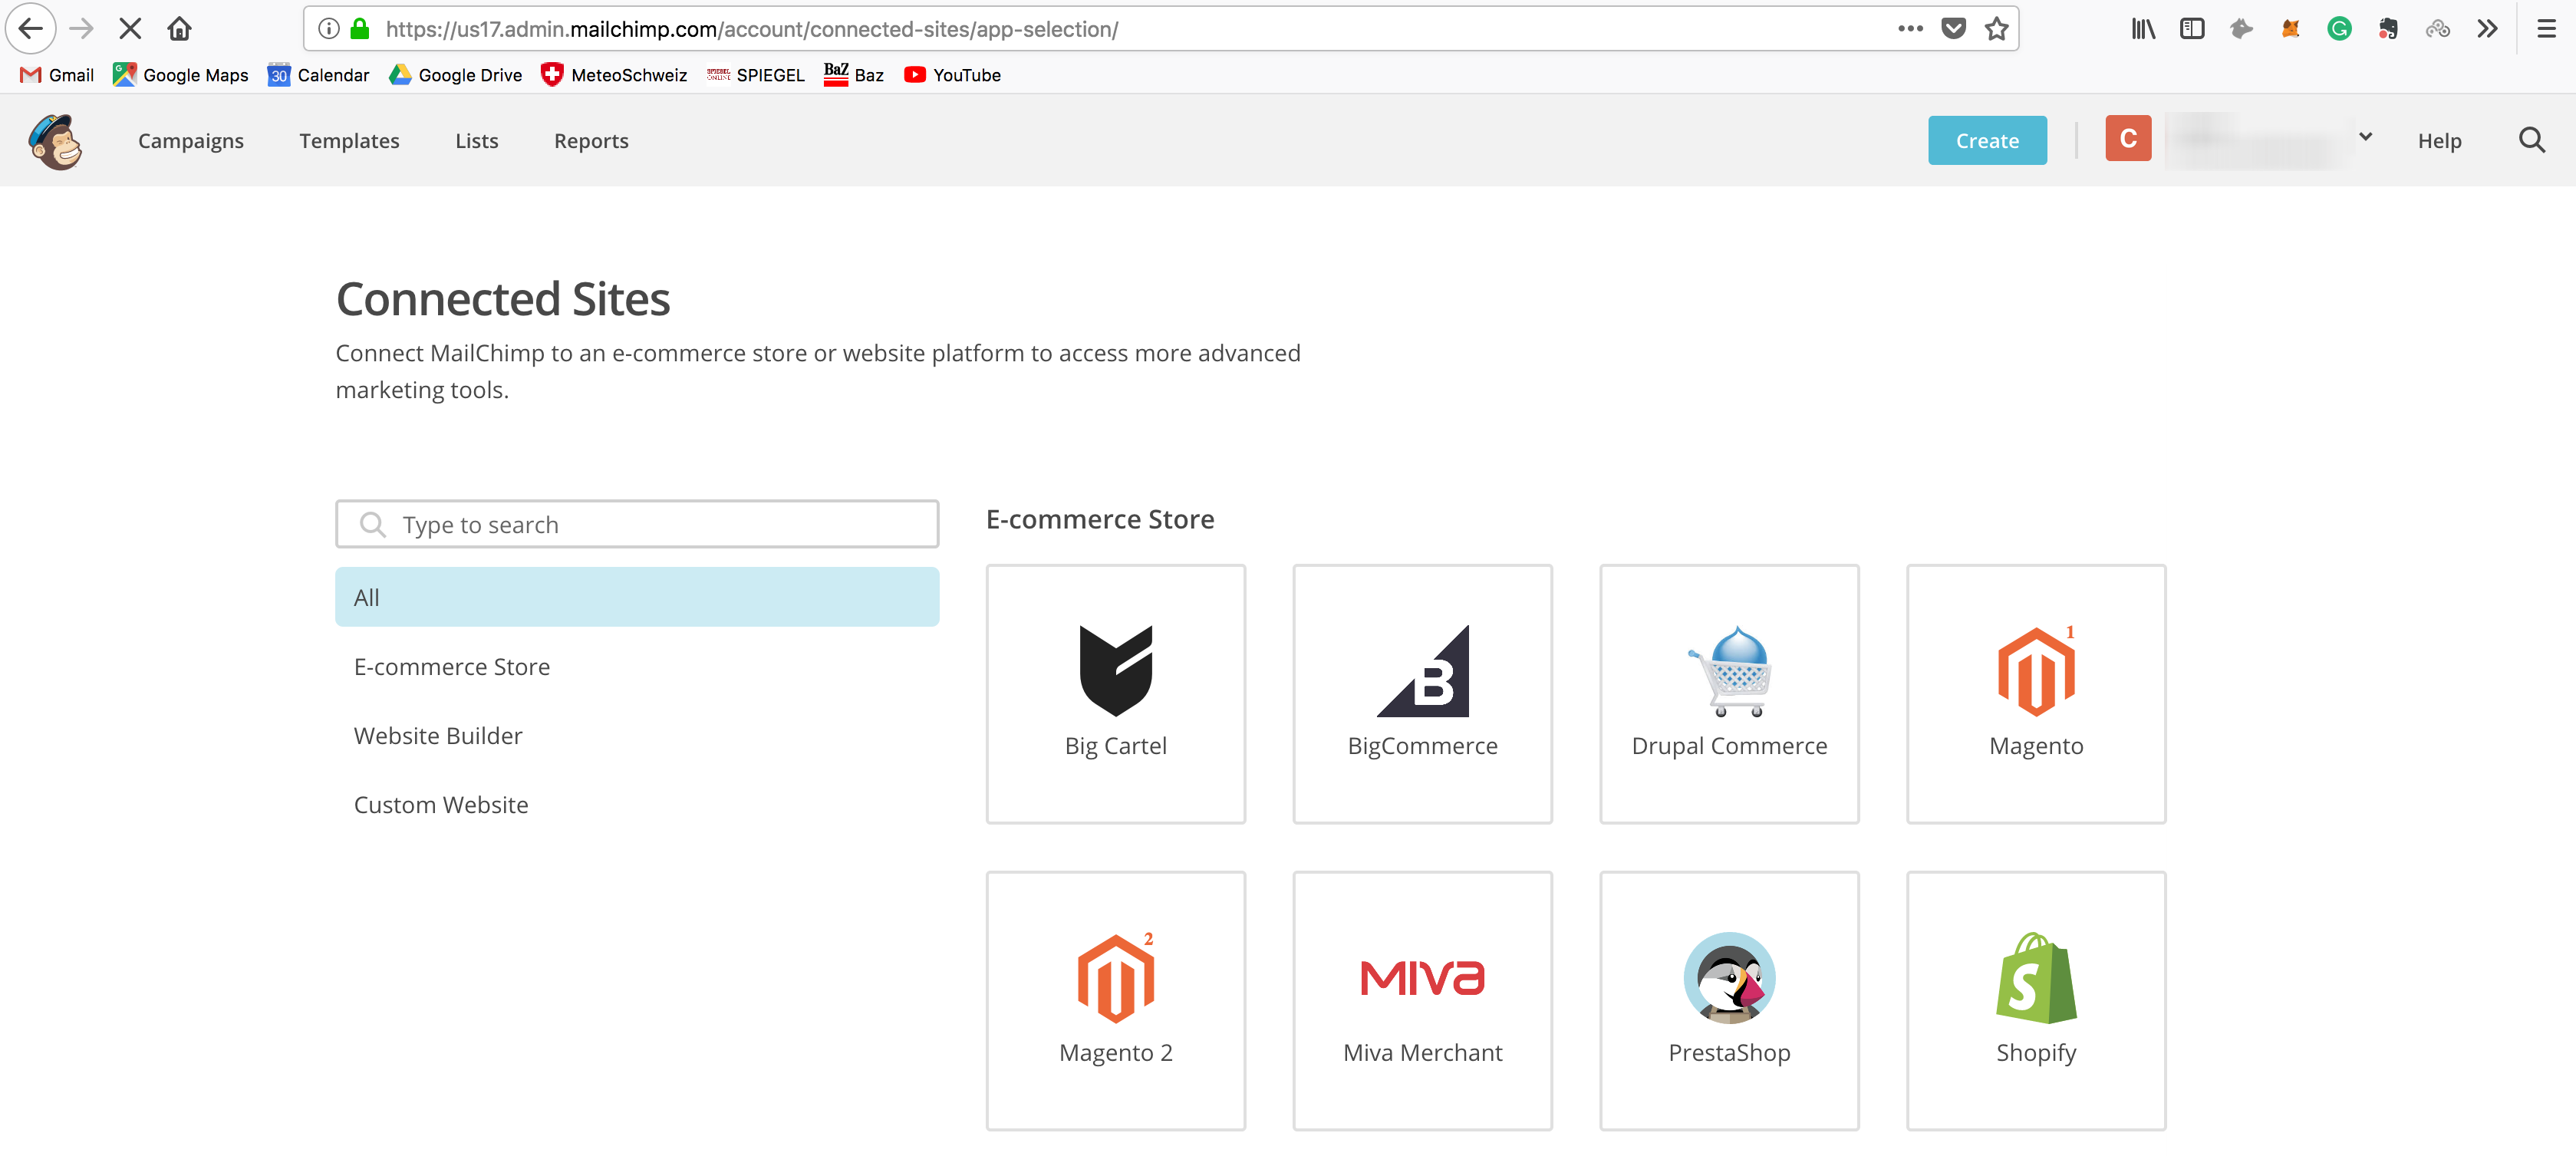Click the cloud-link extension icon
Screen dimensions: 2576x1156
pyautogui.click(x=2437, y=28)
